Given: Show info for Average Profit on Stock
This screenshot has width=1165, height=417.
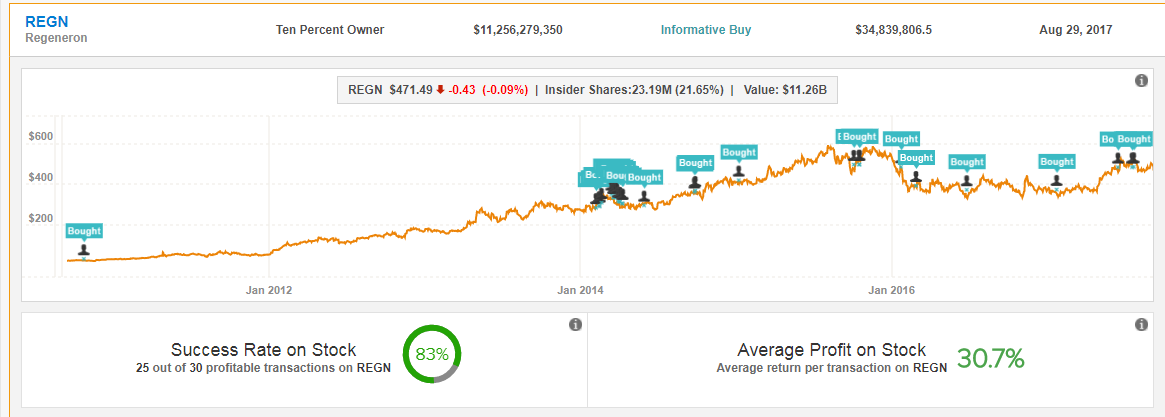Looking at the screenshot, I should tap(1142, 325).
